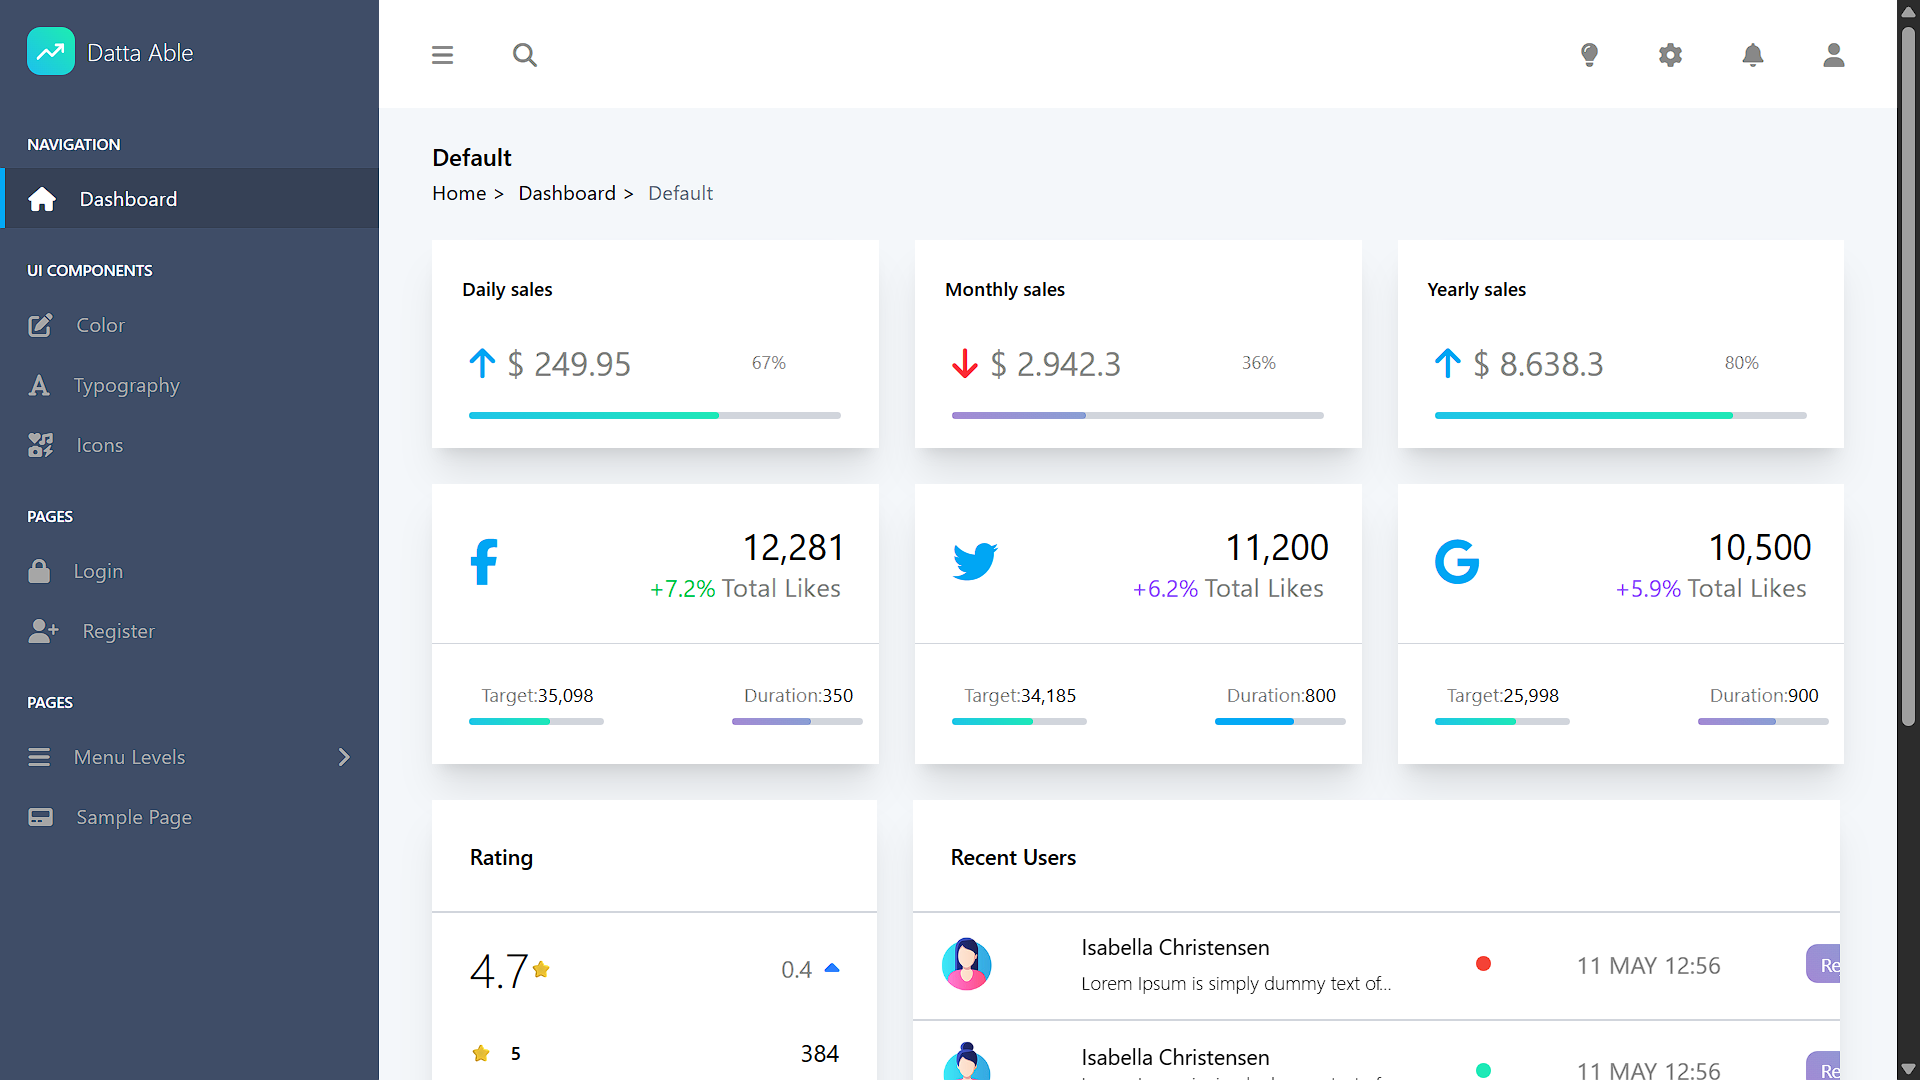This screenshot has height=1080, width=1920.
Task: Click the Google G icon
Action: click(1457, 562)
